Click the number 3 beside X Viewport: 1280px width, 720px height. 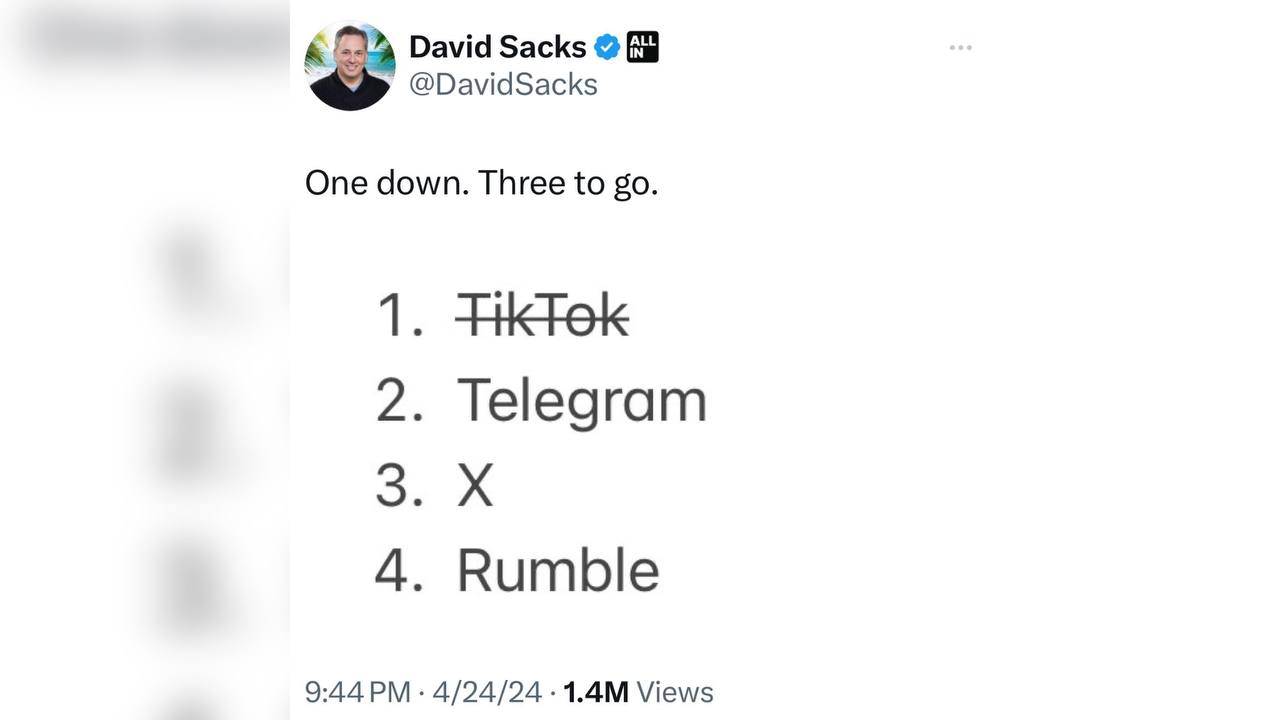(x=399, y=486)
